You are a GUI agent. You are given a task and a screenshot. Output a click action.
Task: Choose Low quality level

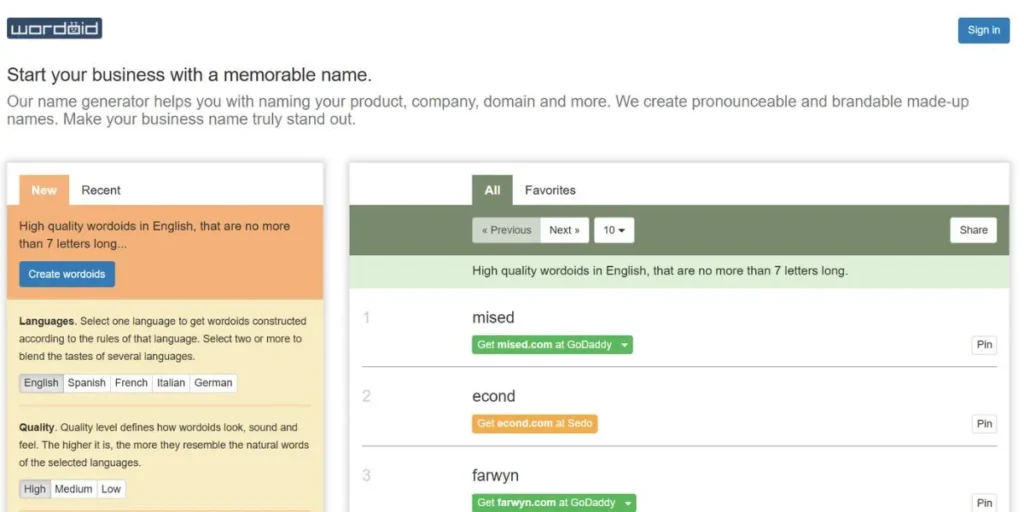pyautogui.click(x=111, y=489)
